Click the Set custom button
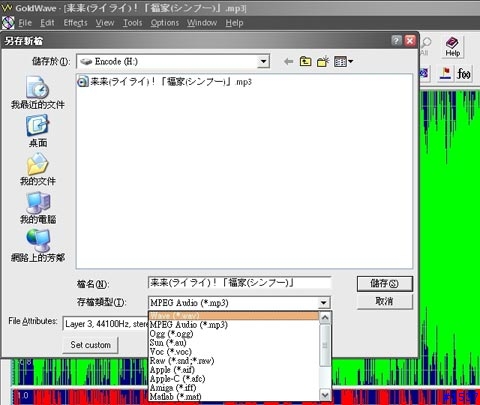Screen dimensions: 480x405 point(90,345)
